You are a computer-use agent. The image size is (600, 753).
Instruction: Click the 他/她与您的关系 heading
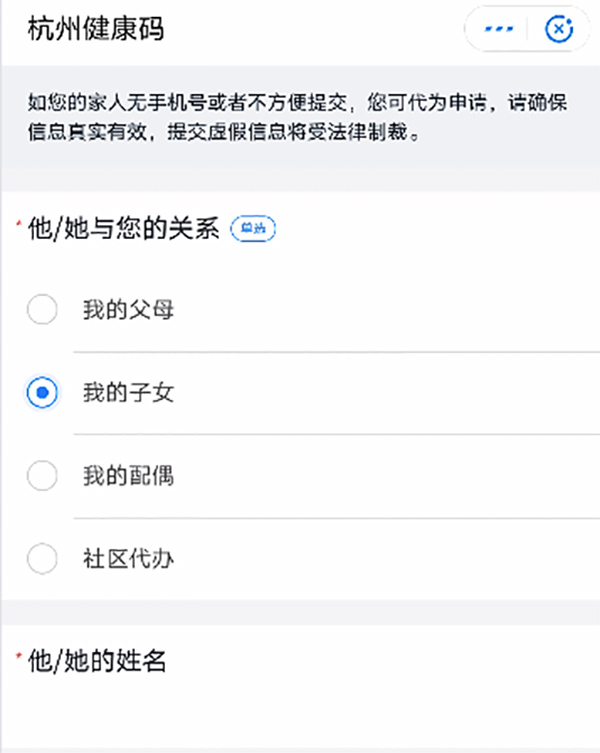click(123, 228)
